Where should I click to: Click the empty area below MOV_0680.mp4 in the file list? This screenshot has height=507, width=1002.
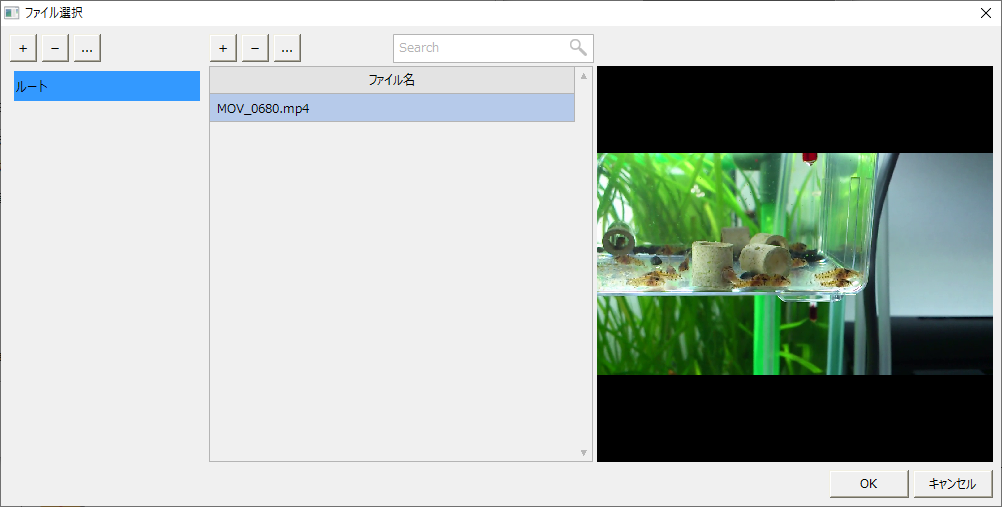point(392,290)
